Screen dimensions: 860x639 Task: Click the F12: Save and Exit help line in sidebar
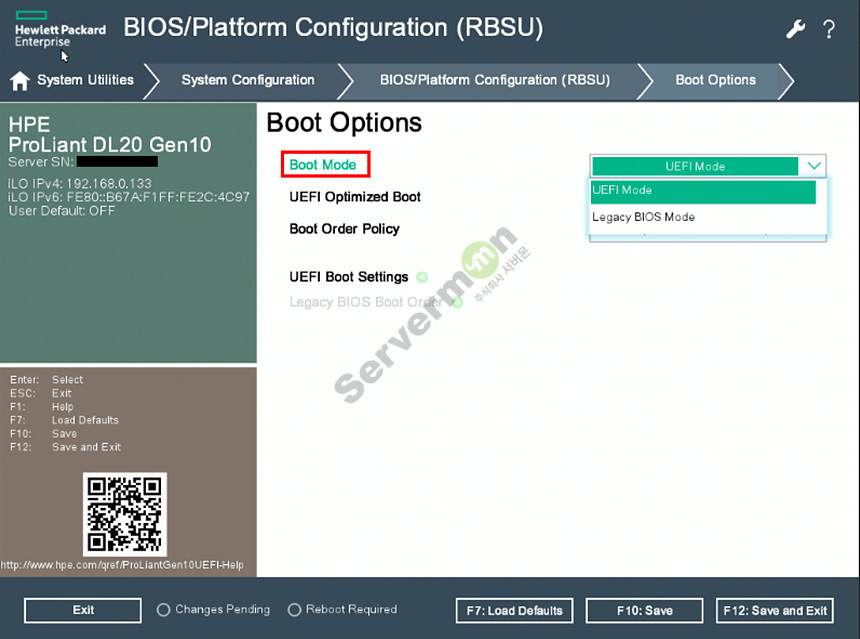tap(65, 447)
